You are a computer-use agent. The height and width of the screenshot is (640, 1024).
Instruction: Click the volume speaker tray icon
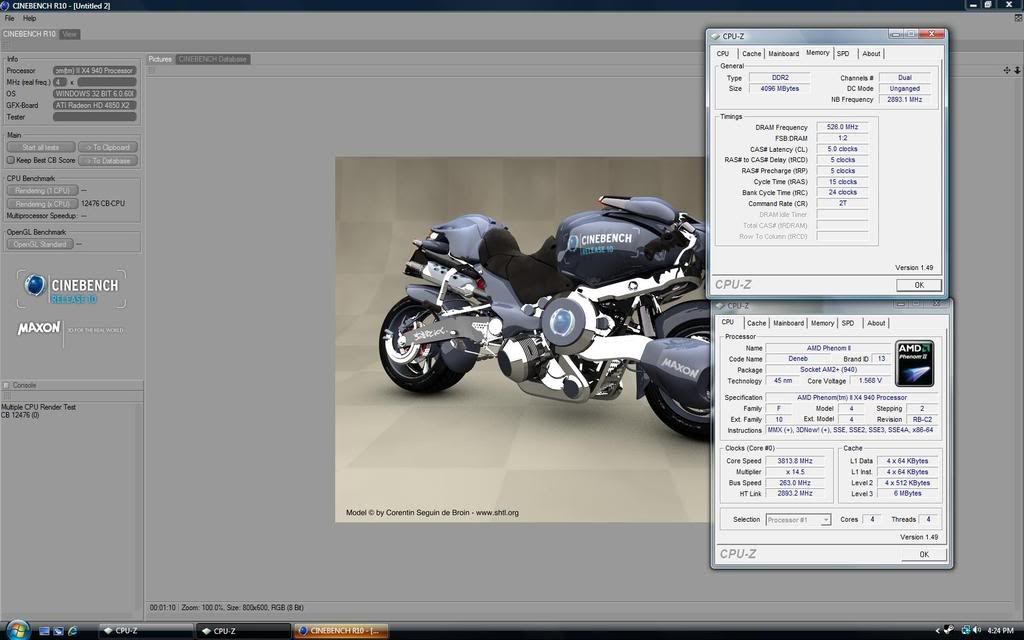pyautogui.click(x=977, y=630)
